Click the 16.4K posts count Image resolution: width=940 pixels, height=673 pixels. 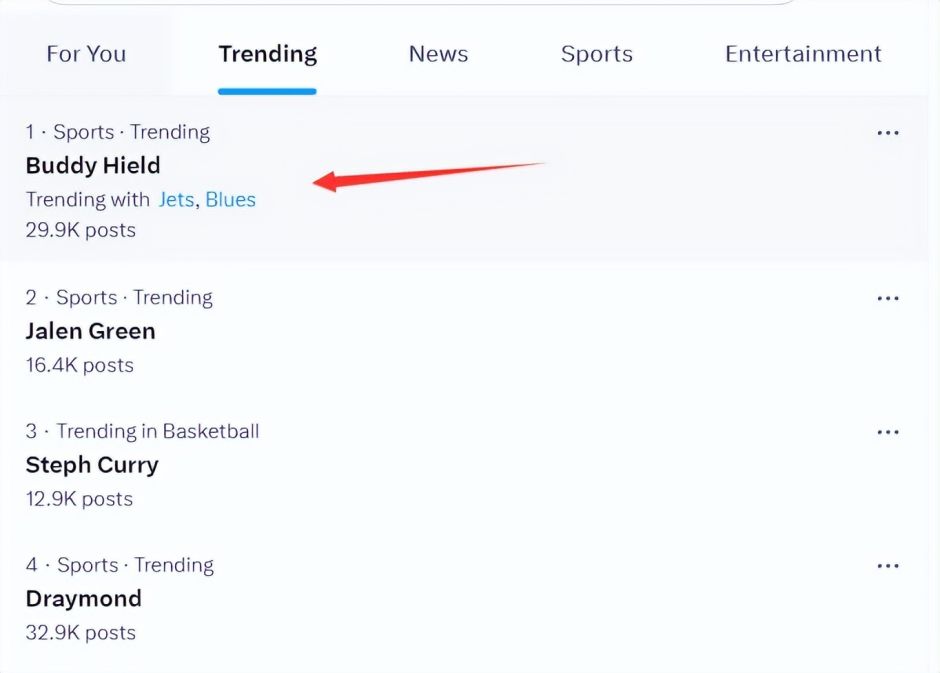point(80,365)
